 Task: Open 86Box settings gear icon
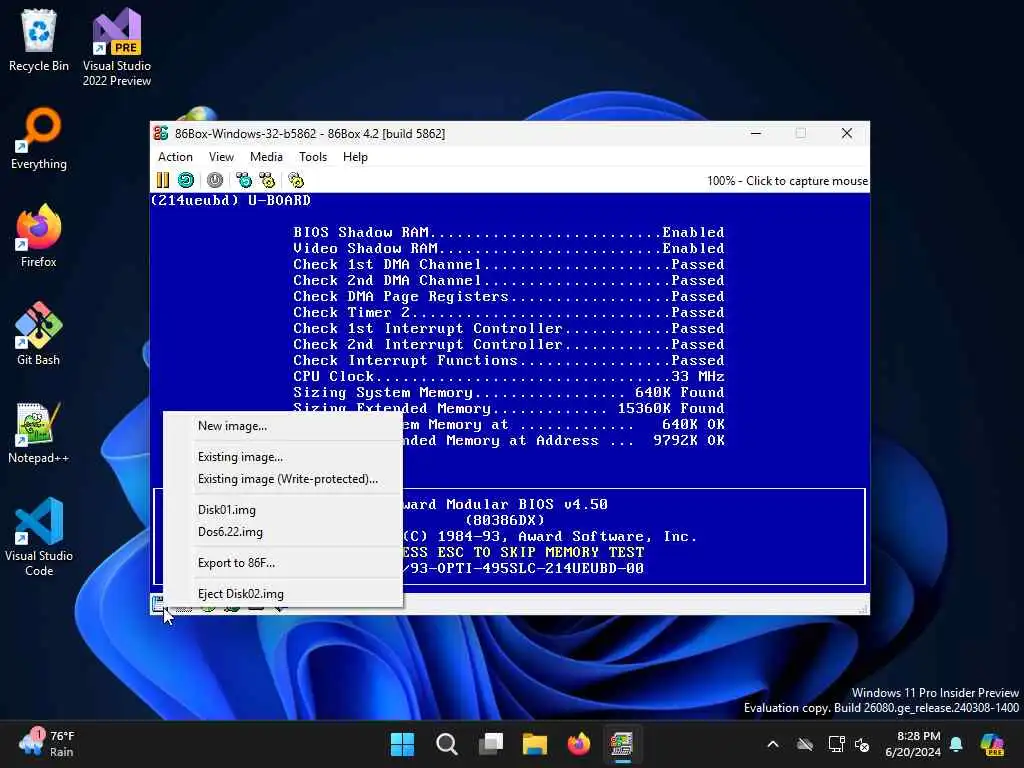296,180
